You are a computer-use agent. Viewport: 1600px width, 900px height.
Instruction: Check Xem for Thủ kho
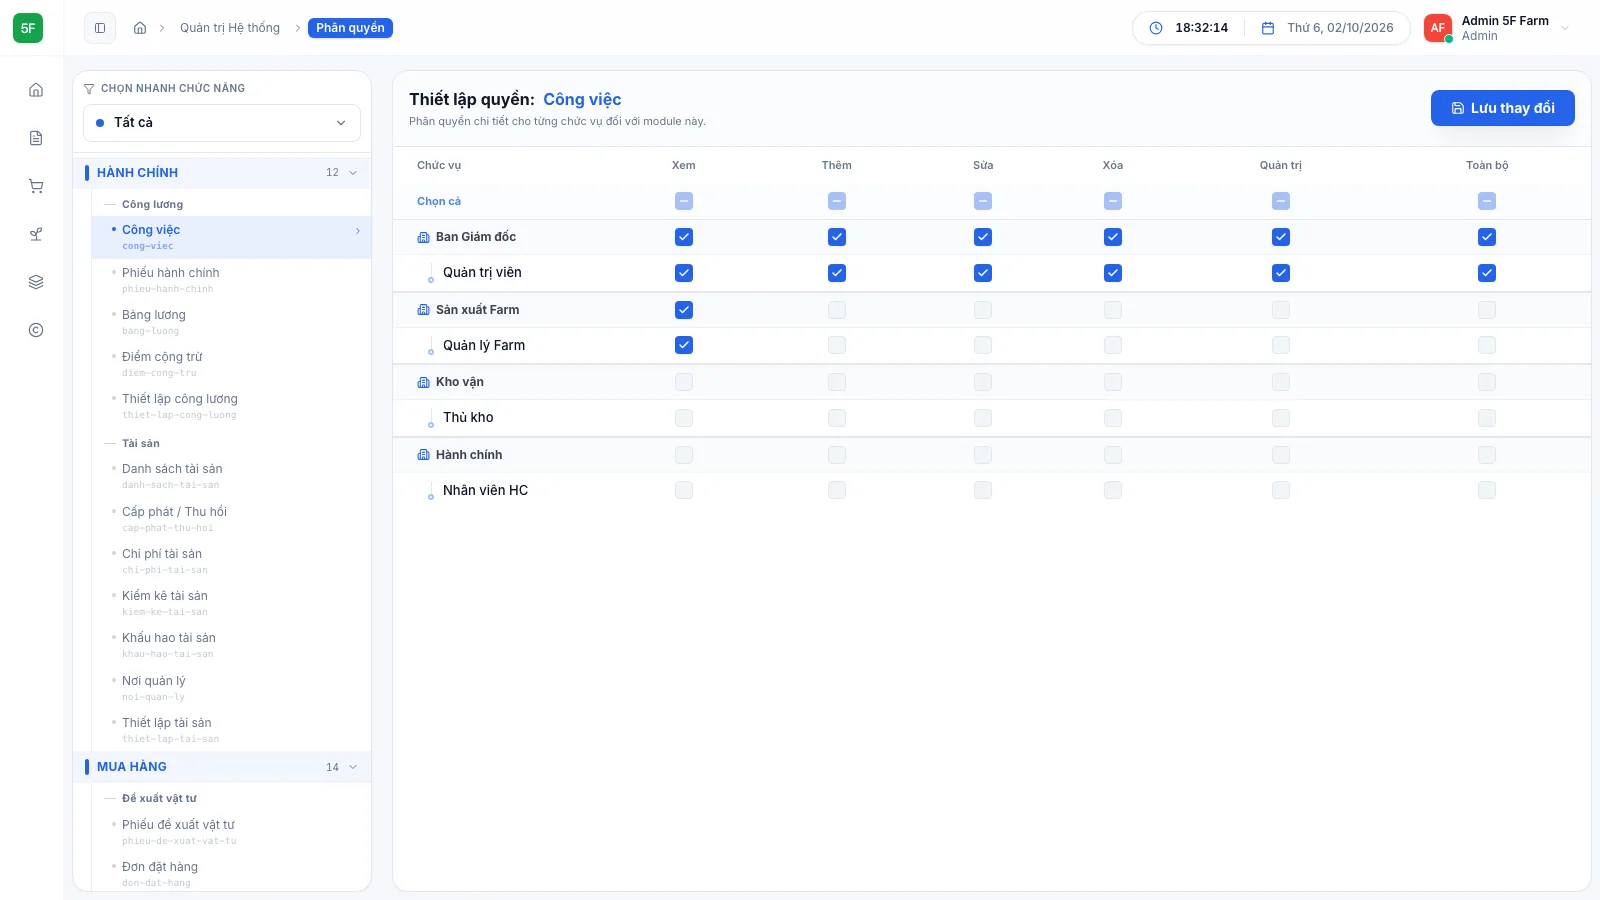(684, 418)
